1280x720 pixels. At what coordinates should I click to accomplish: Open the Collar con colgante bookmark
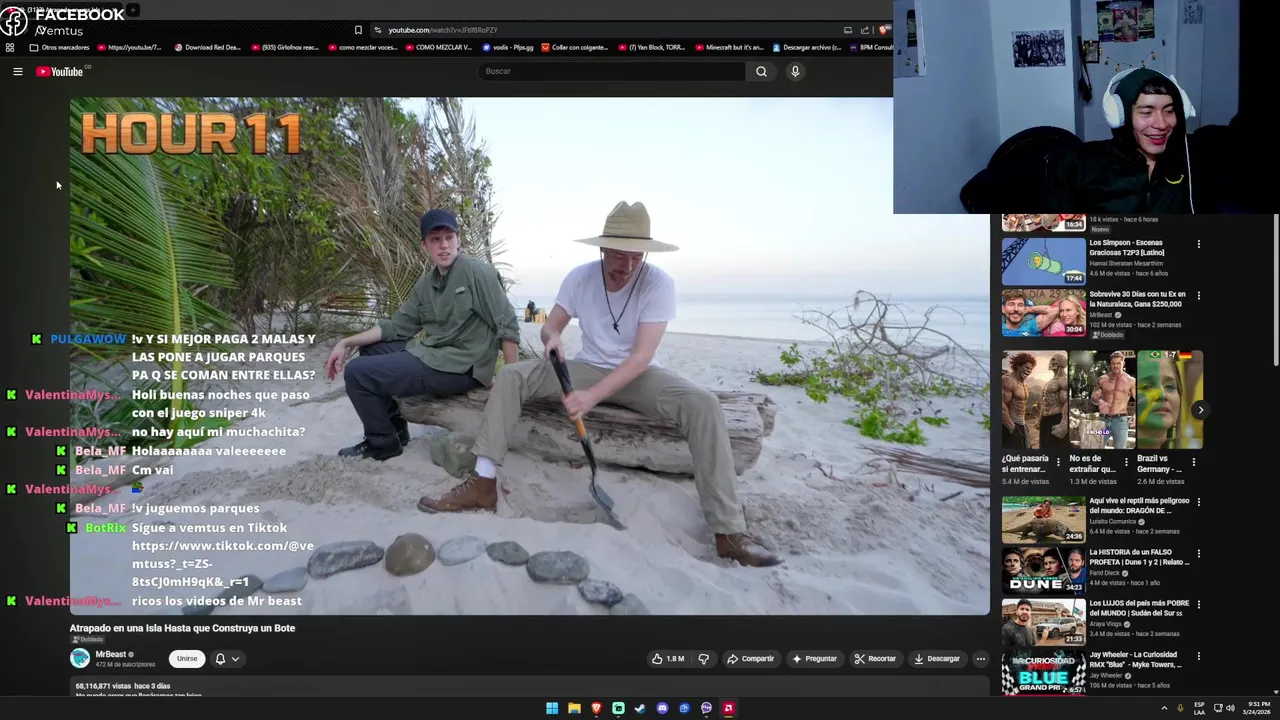575,47
